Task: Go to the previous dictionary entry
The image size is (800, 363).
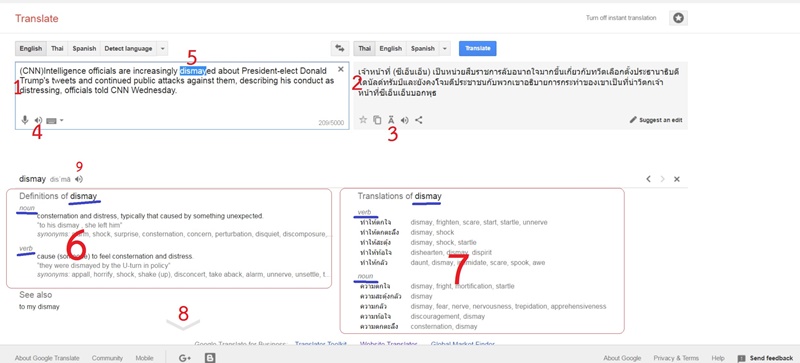Action: pyautogui.click(x=648, y=179)
